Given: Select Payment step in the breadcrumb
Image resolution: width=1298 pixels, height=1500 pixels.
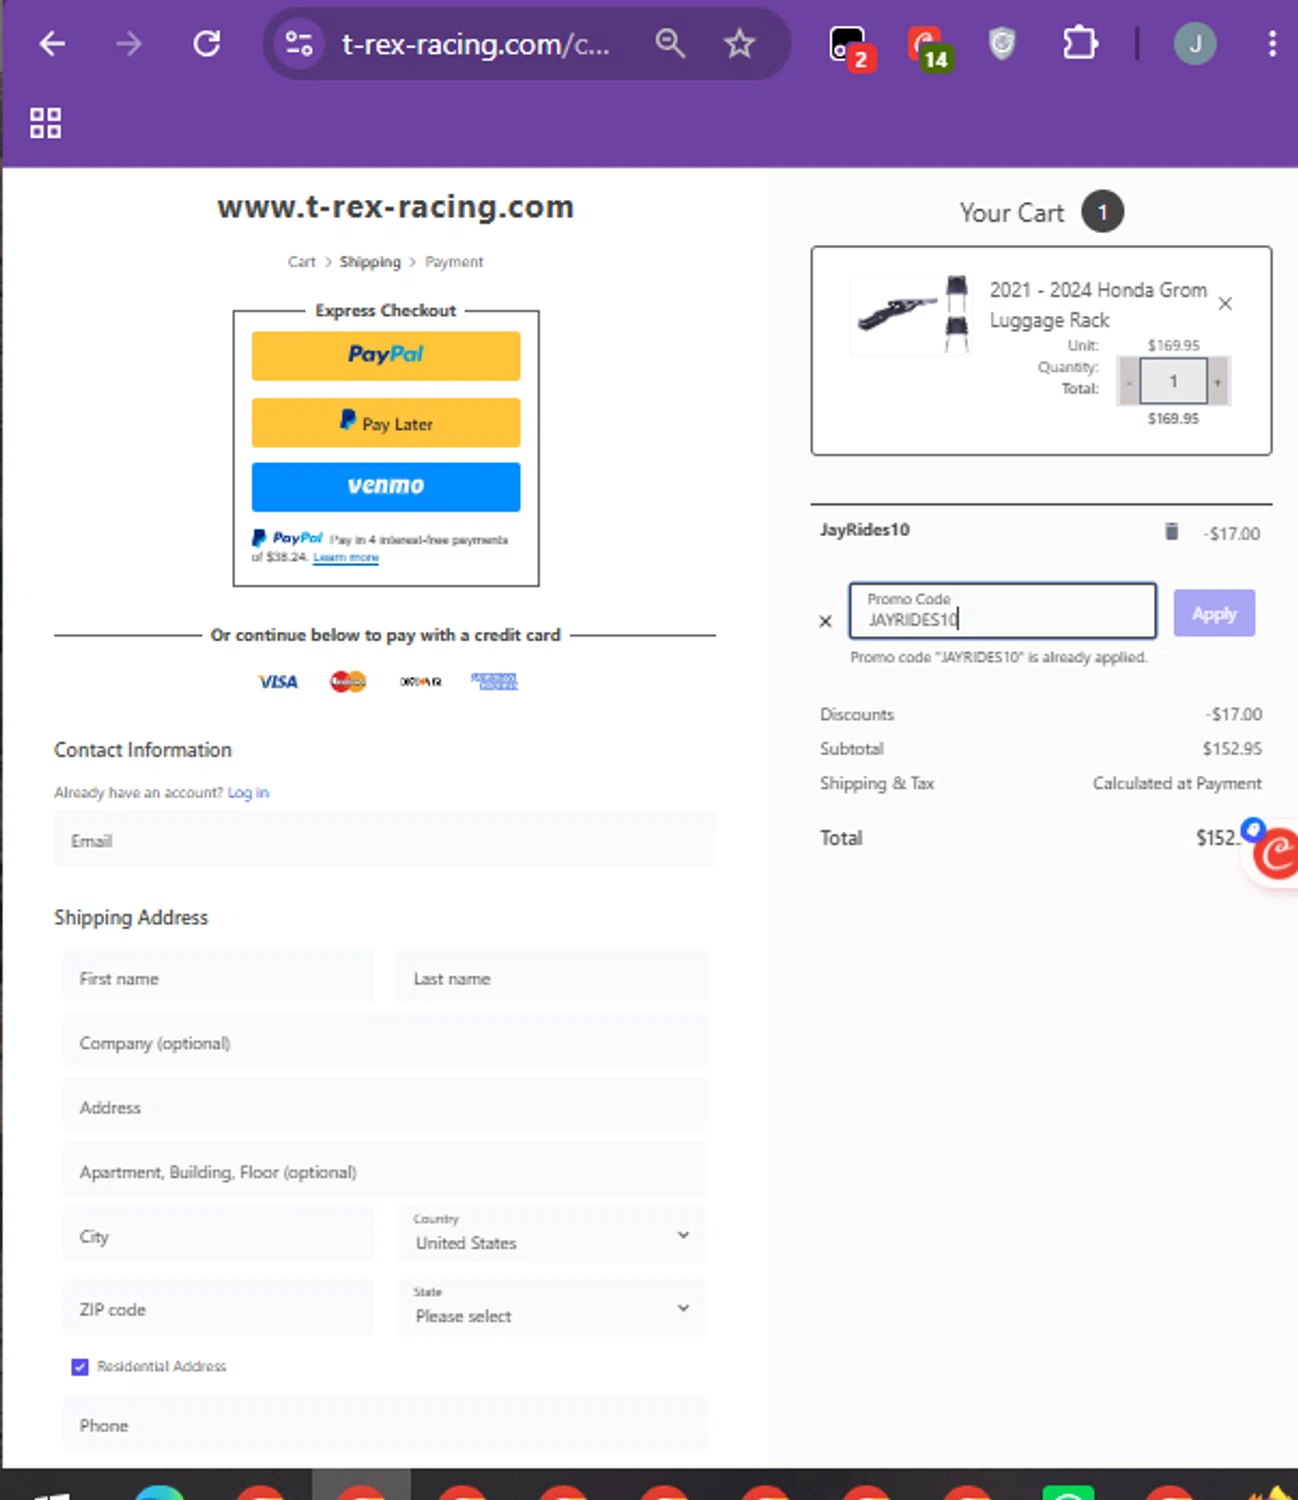Looking at the screenshot, I should pyautogui.click(x=454, y=262).
